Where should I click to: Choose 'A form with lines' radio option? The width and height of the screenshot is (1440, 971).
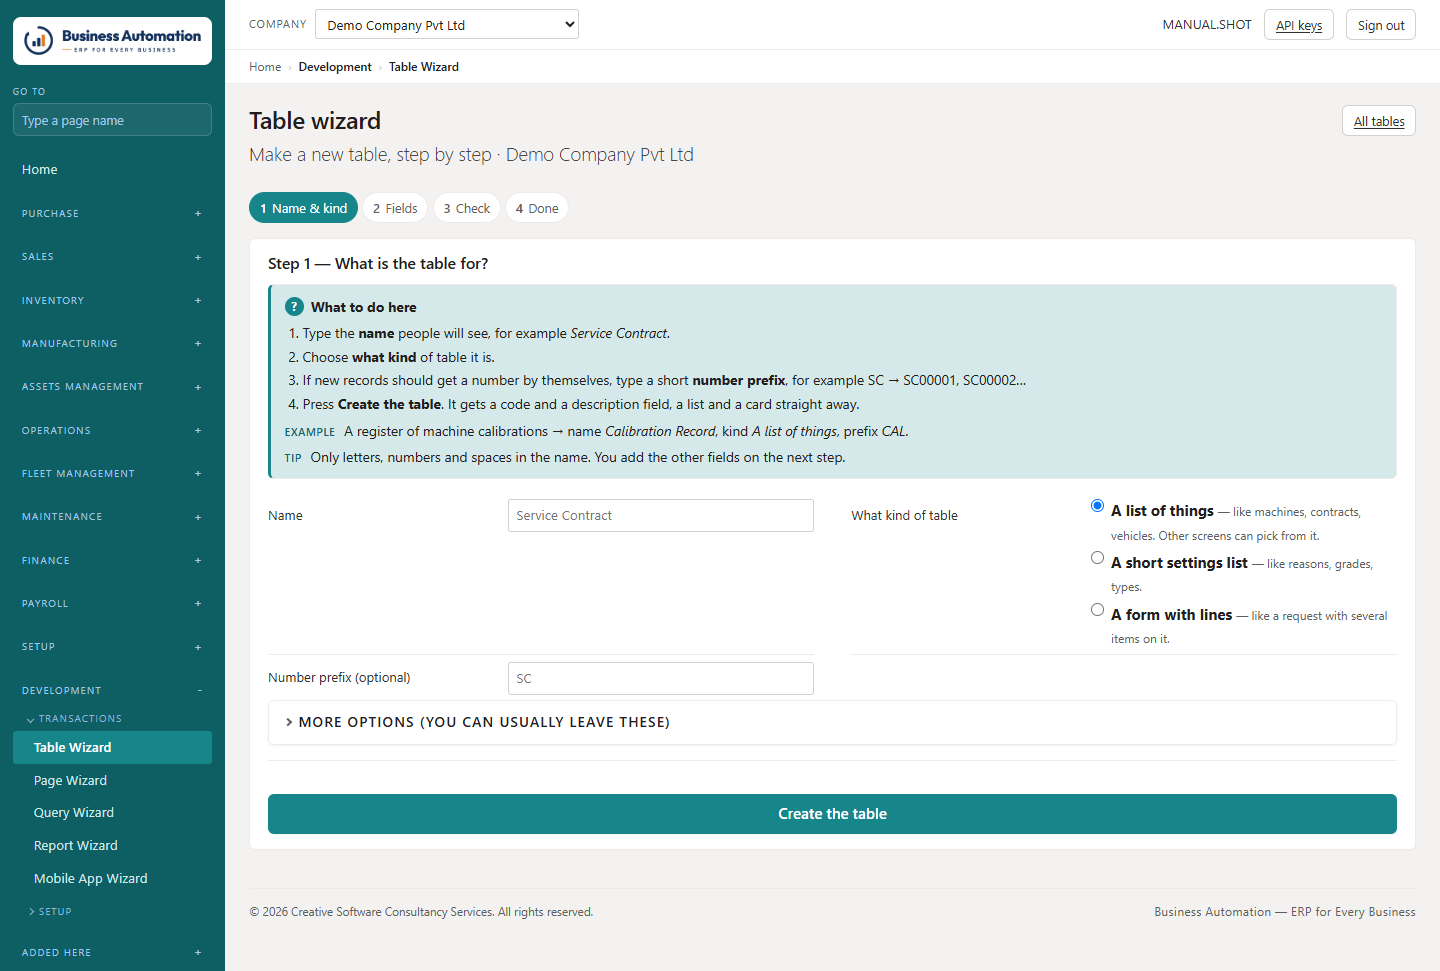[x=1097, y=610]
